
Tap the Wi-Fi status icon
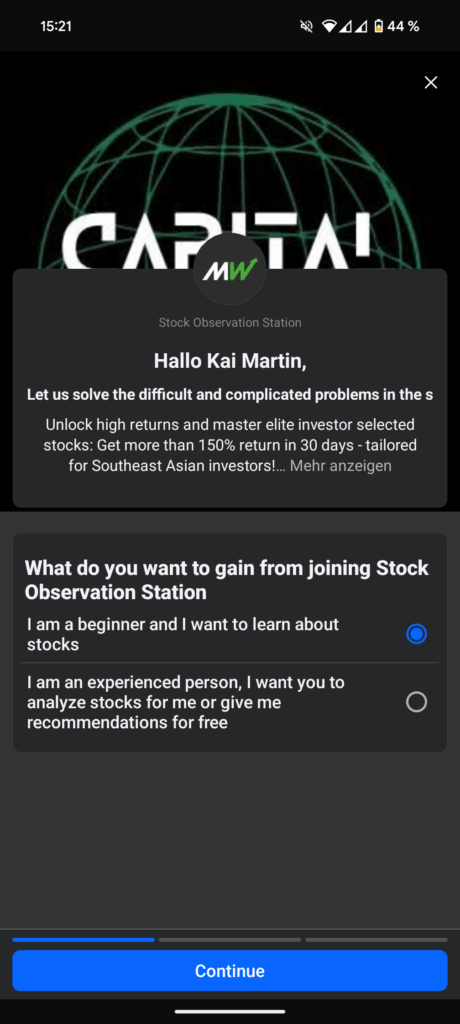click(x=329, y=27)
